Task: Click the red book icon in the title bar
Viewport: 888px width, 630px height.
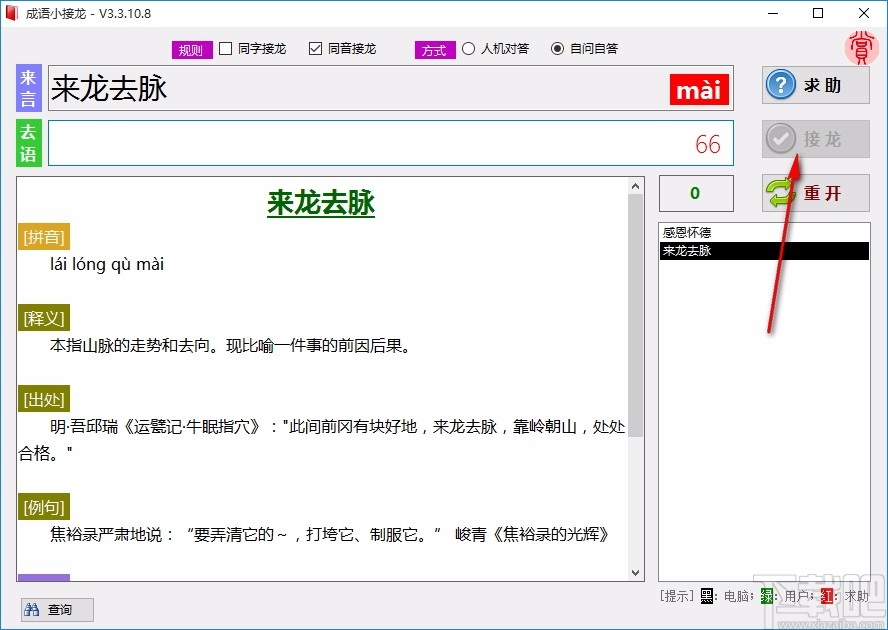Action: click(13, 13)
